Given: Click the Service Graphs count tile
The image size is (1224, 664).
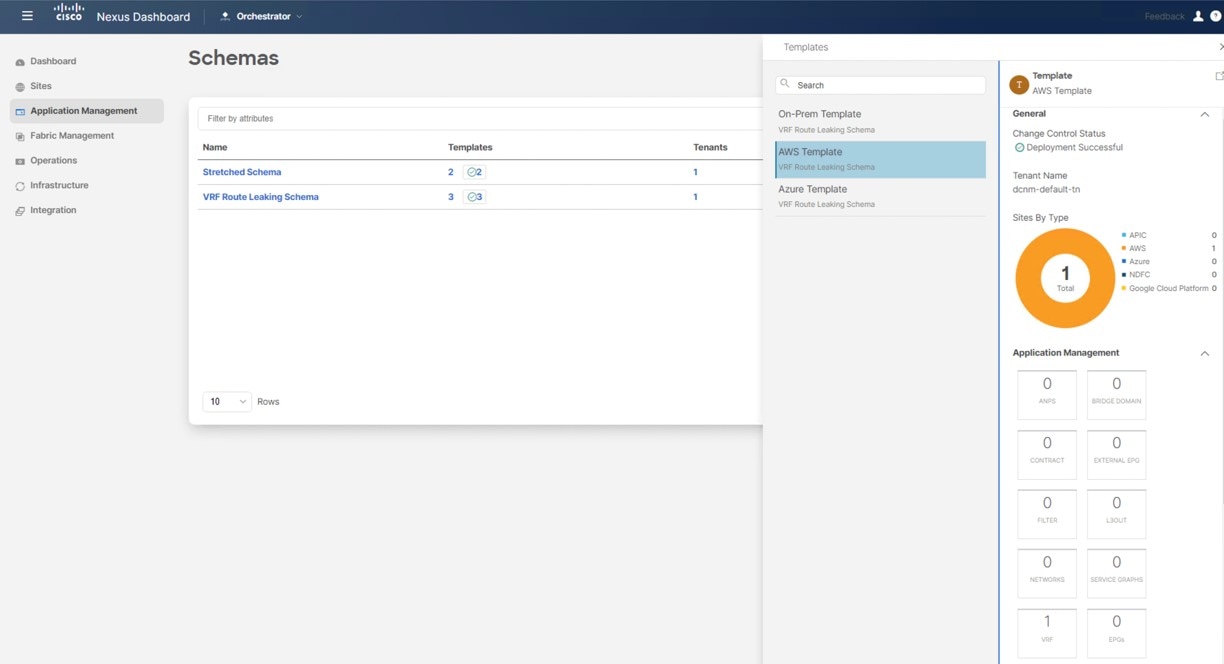Looking at the screenshot, I should (x=1117, y=573).
